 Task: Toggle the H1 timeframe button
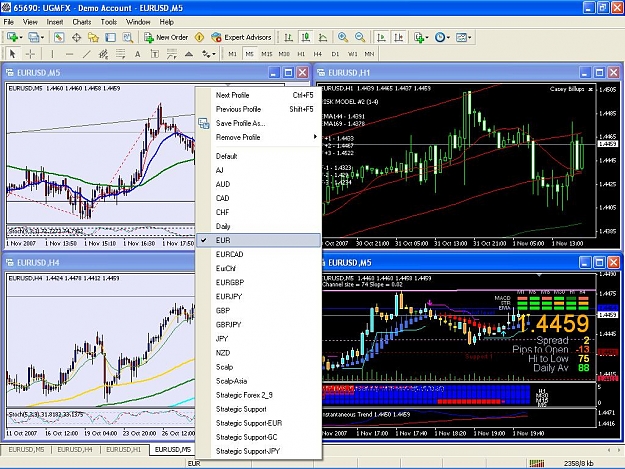[301, 54]
